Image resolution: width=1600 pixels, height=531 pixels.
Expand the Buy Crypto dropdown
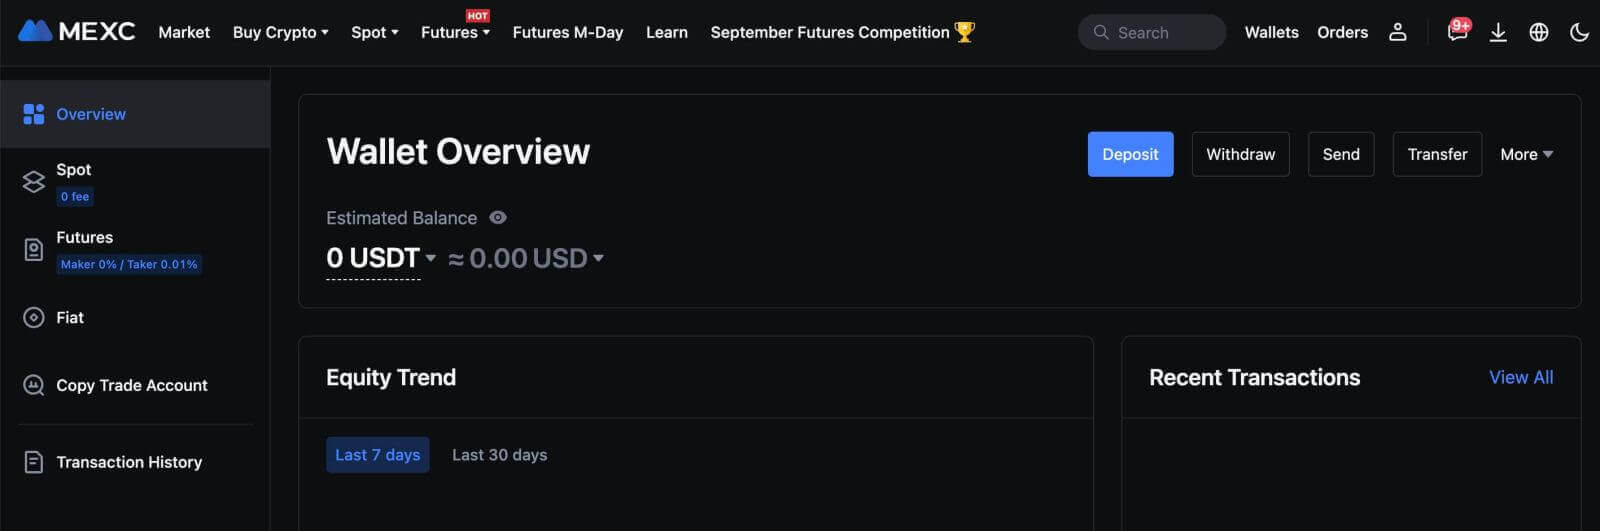pyautogui.click(x=280, y=32)
